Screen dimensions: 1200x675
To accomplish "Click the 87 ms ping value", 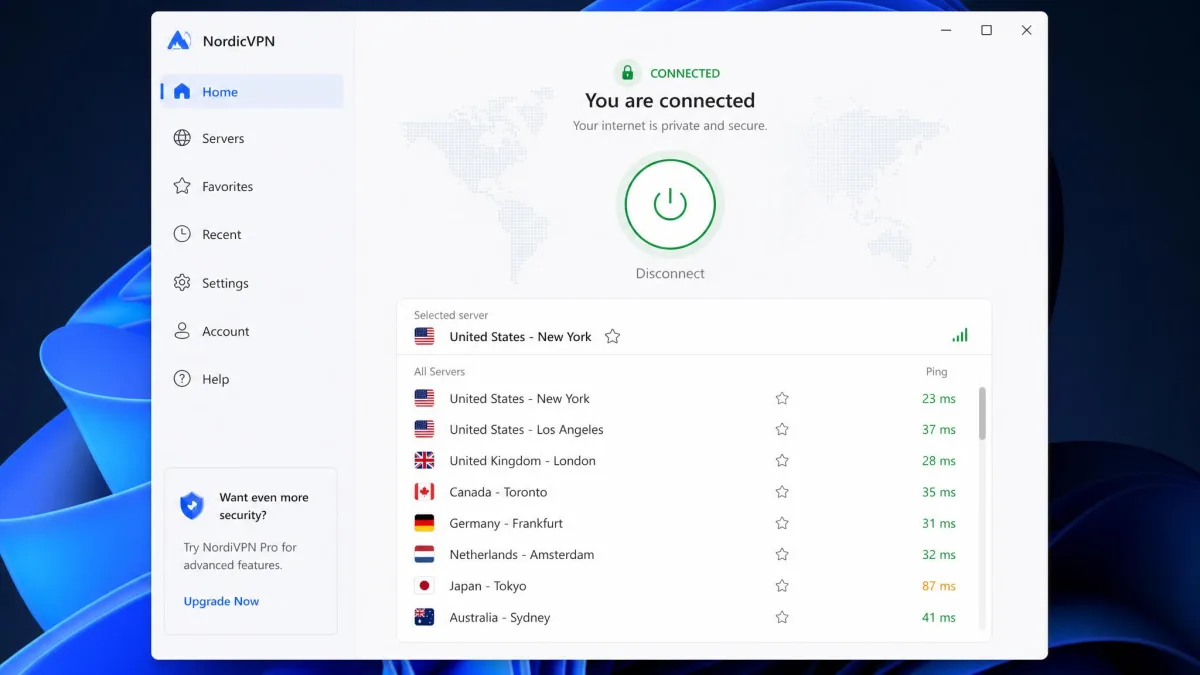I will click(939, 586).
